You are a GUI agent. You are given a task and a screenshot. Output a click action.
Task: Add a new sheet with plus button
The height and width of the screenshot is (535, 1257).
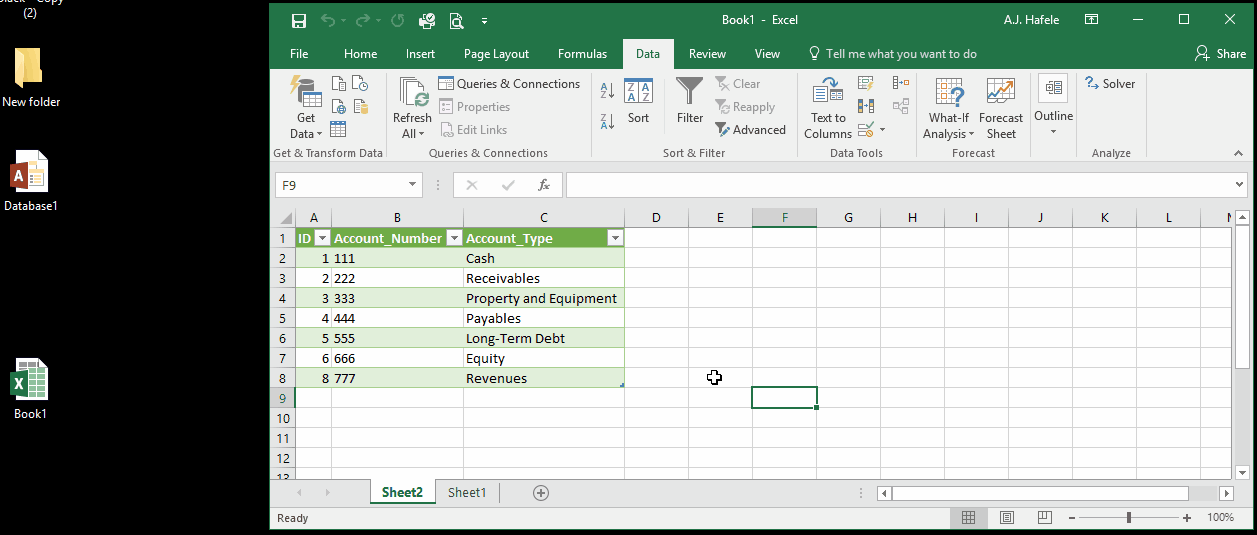541,492
